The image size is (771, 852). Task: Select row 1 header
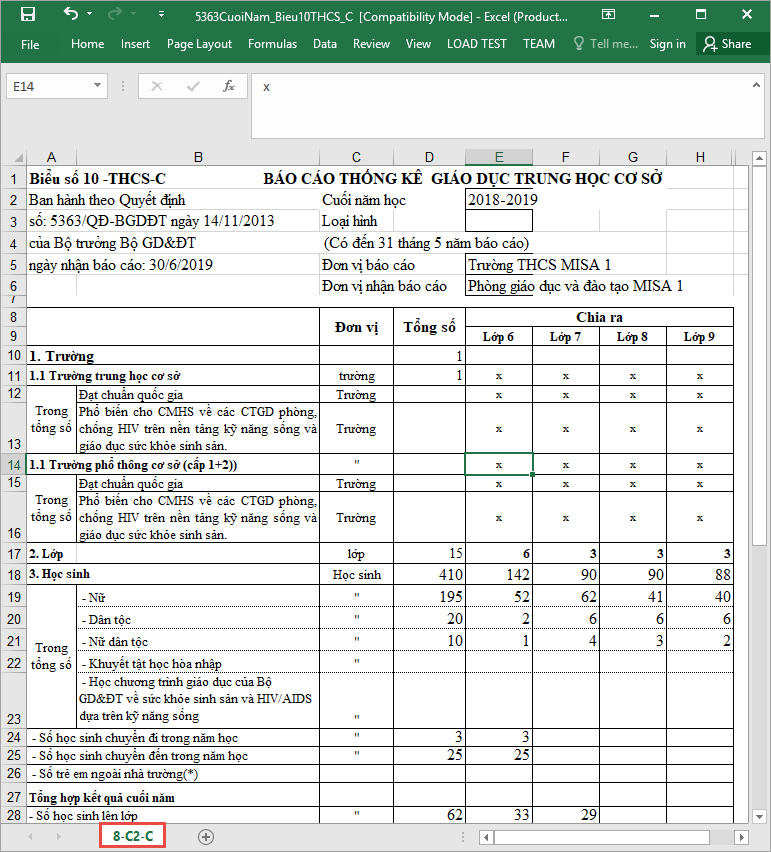[14, 179]
